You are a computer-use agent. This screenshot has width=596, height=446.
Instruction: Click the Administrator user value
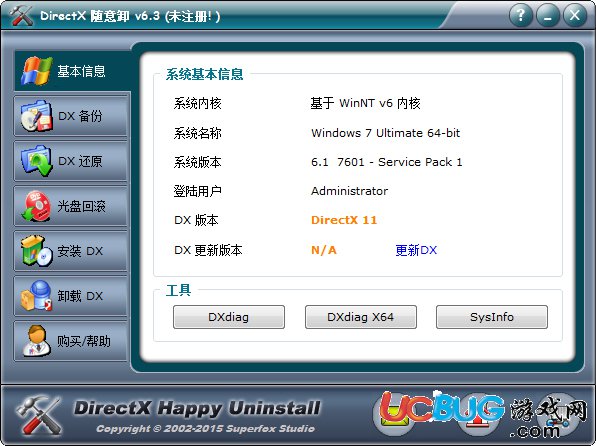(350, 191)
